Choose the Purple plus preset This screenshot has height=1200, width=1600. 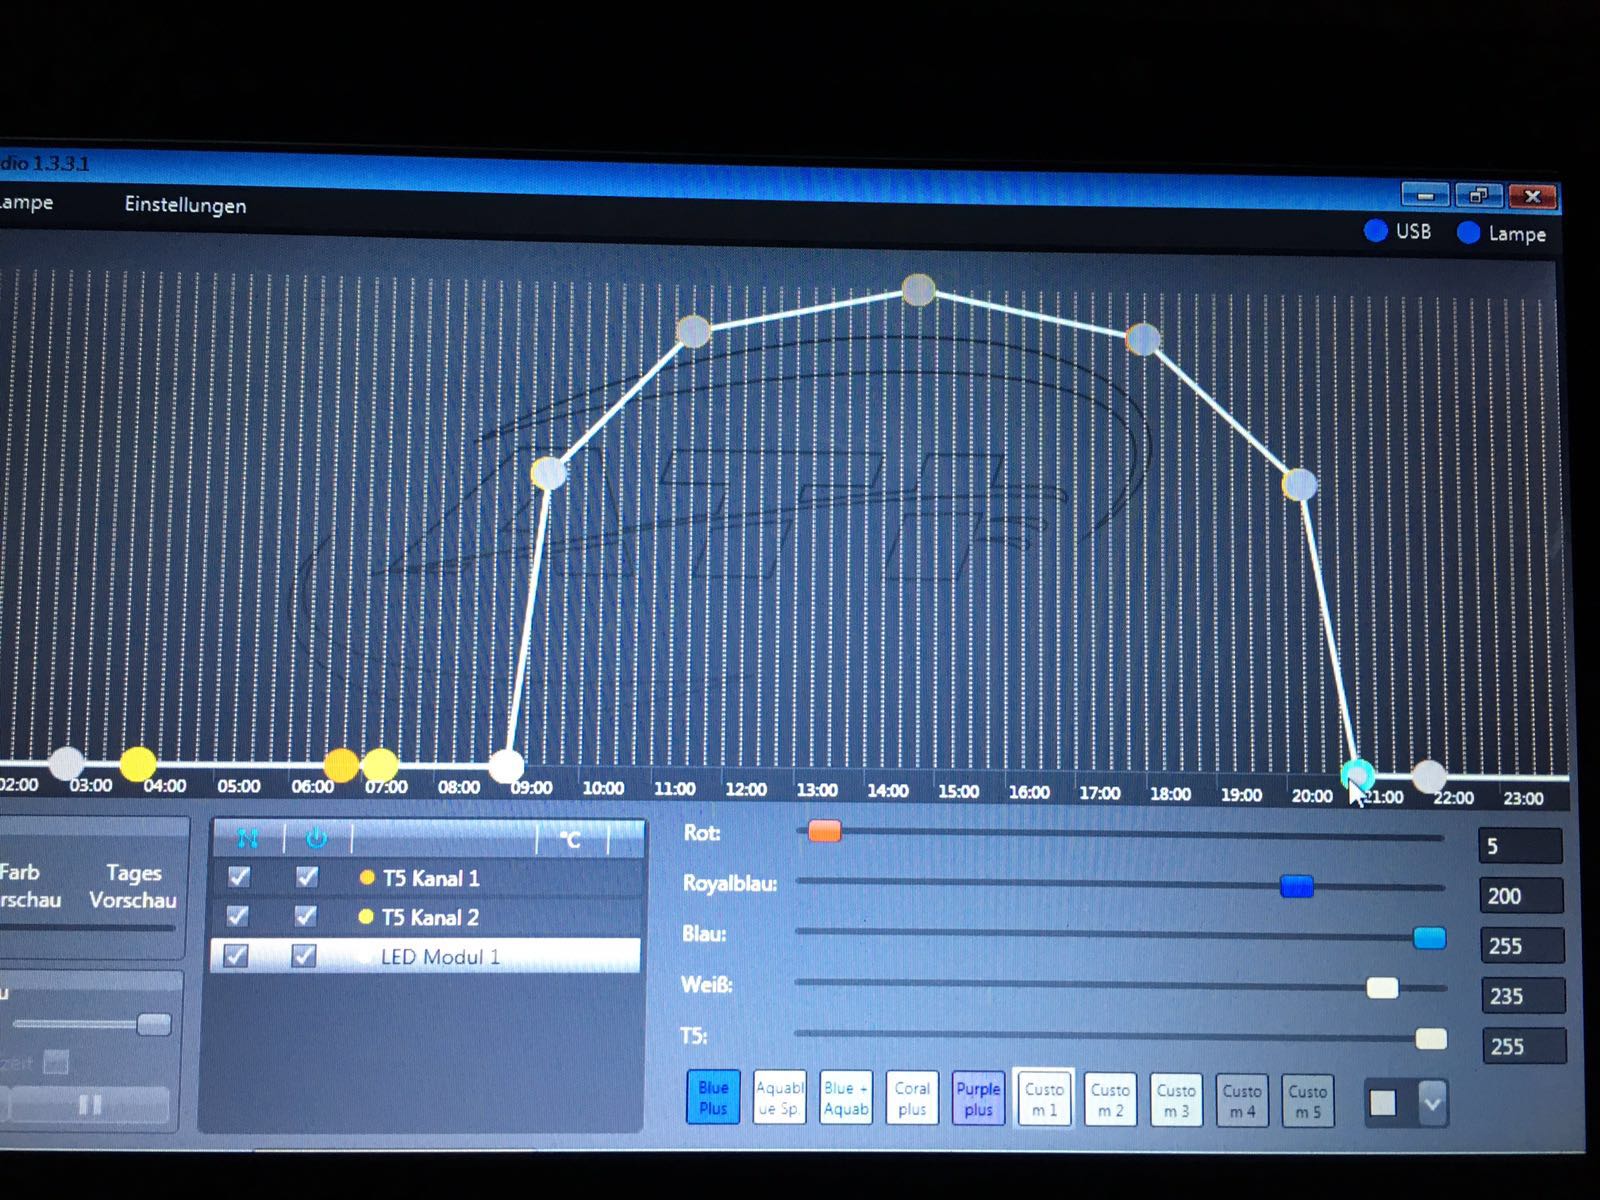978,1098
